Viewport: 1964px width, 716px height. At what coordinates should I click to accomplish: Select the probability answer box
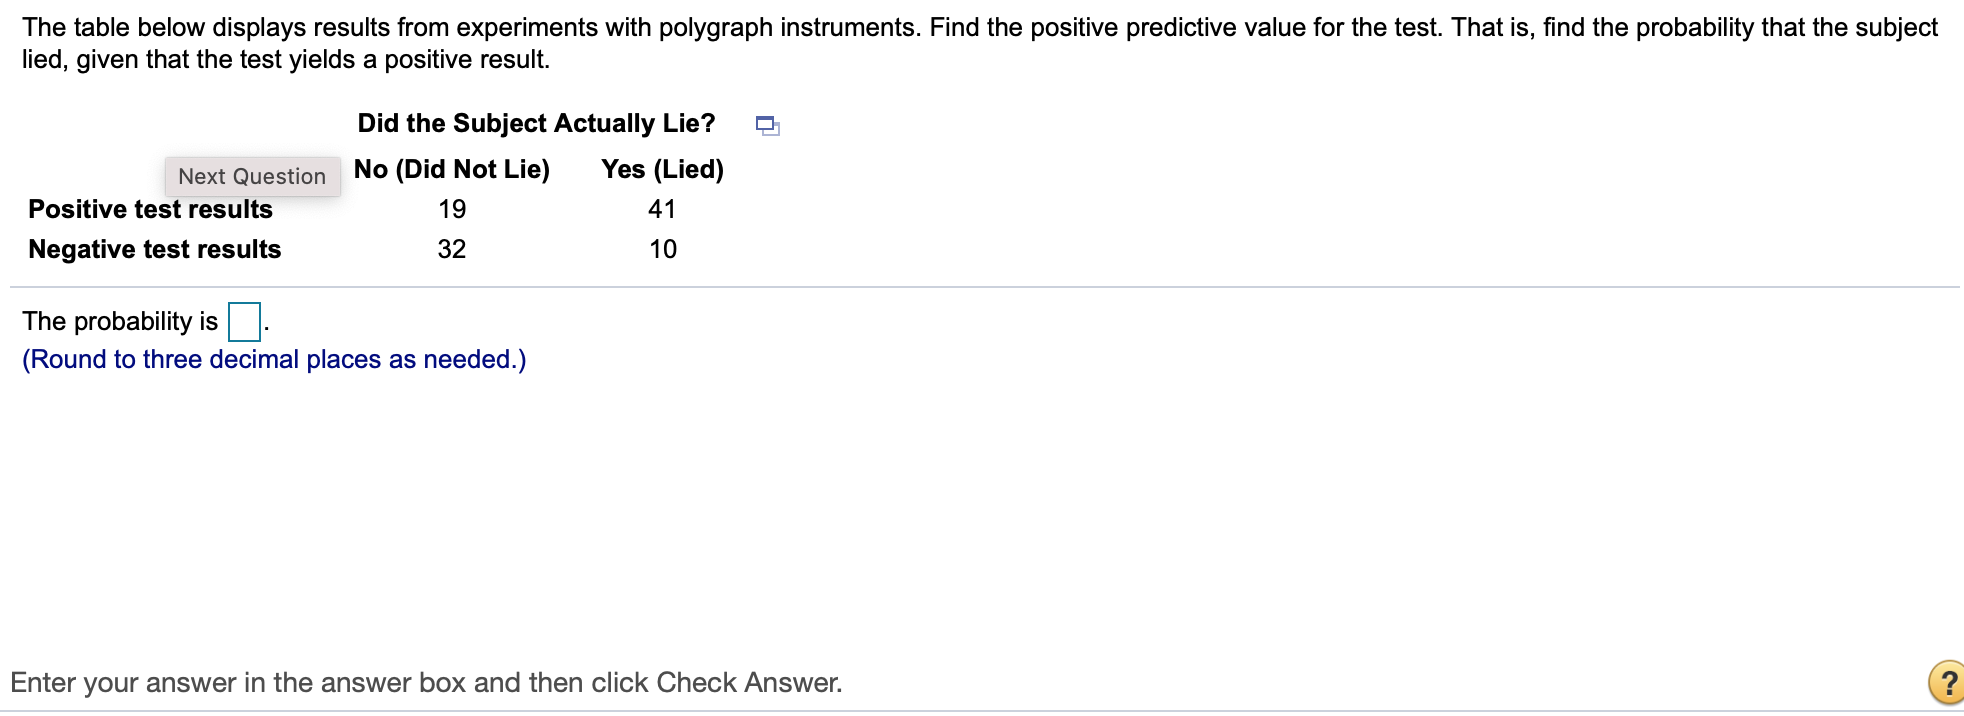pyautogui.click(x=244, y=322)
